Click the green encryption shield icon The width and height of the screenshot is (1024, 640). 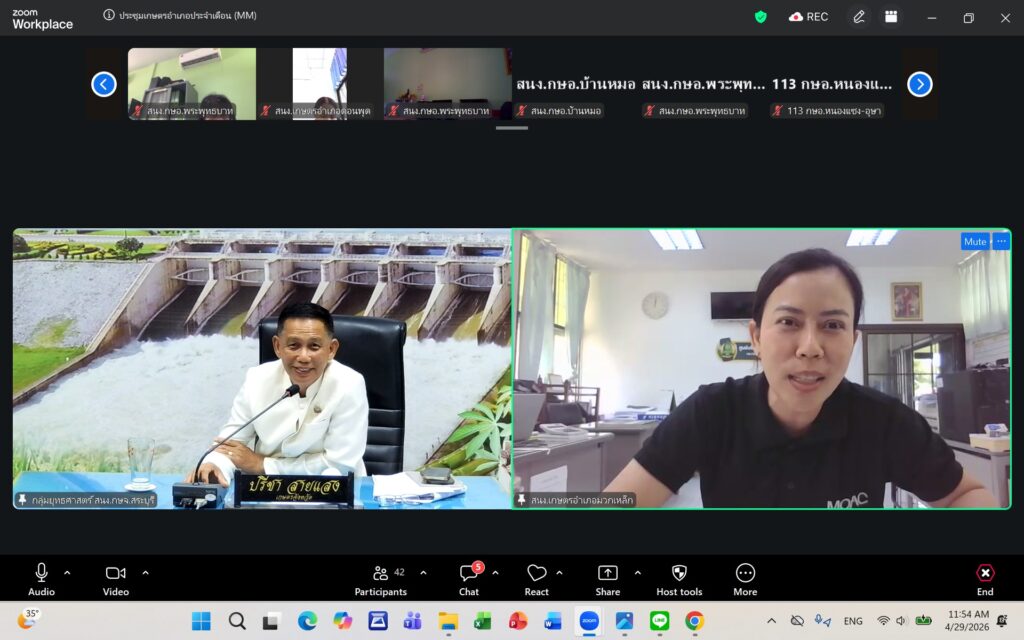(x=760, y=17)
